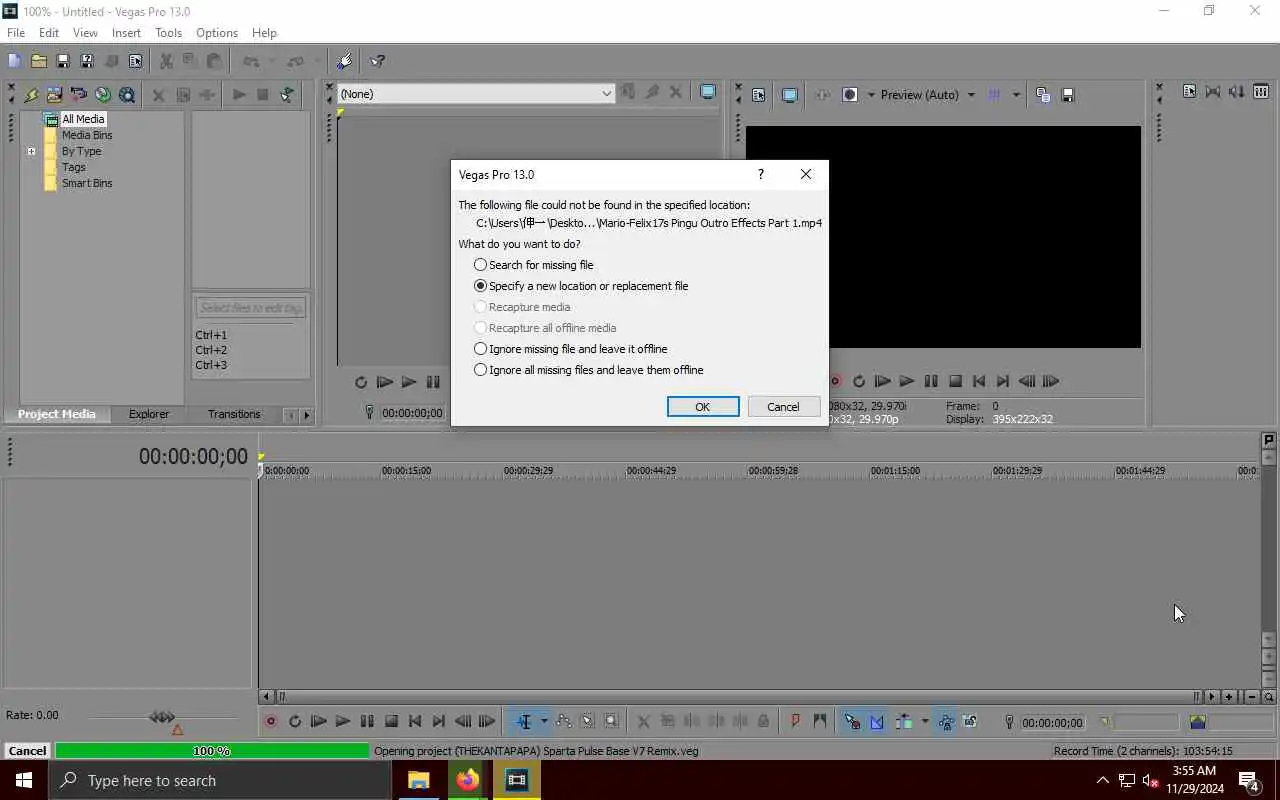The height and width of the screenshot is (800, 1280).
Task: Click the left arrow beside the Transitions tab
Action: 291,415
